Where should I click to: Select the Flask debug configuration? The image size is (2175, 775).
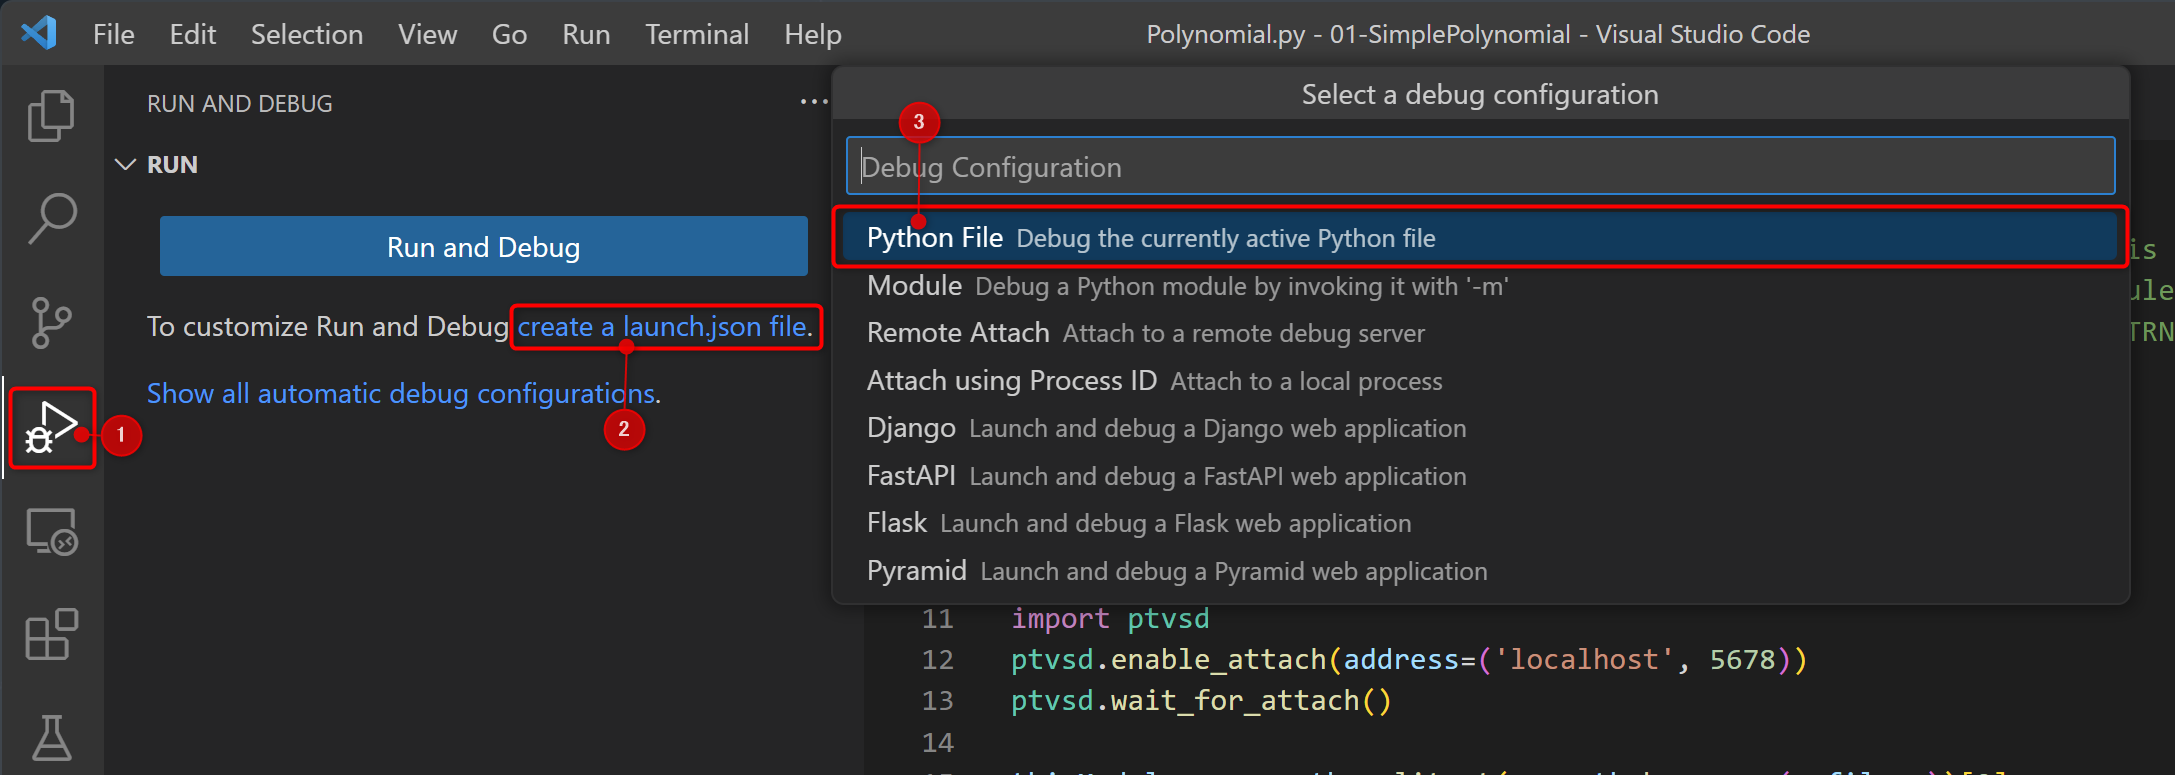coord(1480,523)
